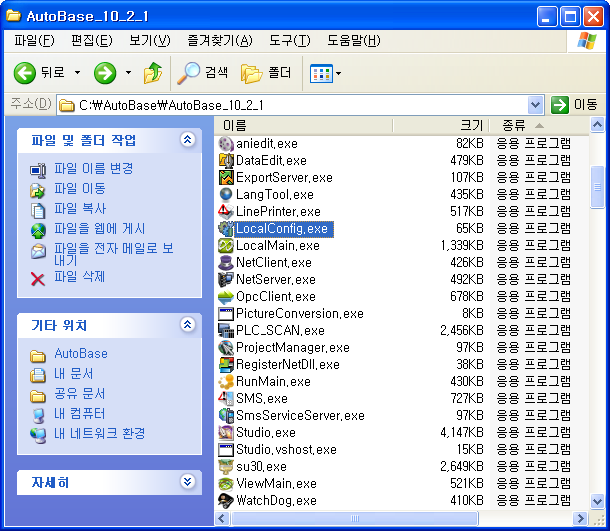Viewport: 610px width, 531px height.
Task: Open the Forward button history dropdown
Action: [128, 73]
